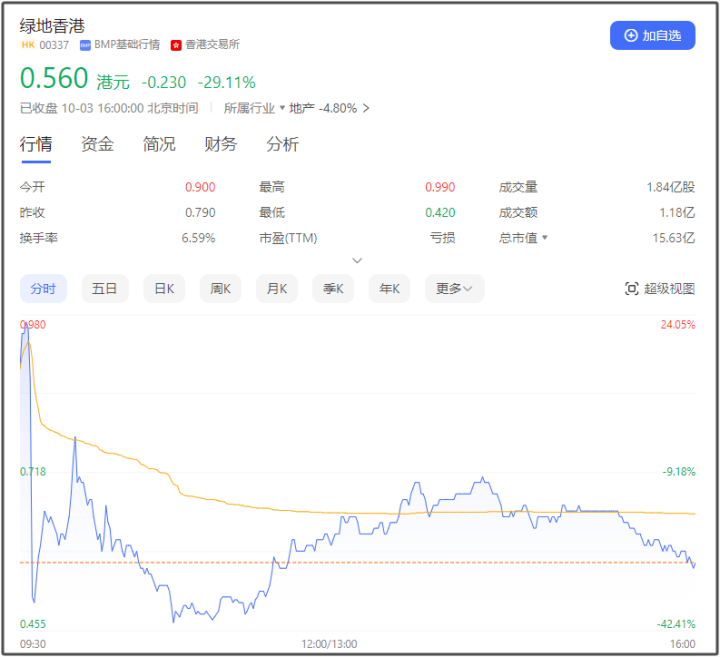
Task: Open the 所属行业 dropdown
Action: click(x=254, y=108)
